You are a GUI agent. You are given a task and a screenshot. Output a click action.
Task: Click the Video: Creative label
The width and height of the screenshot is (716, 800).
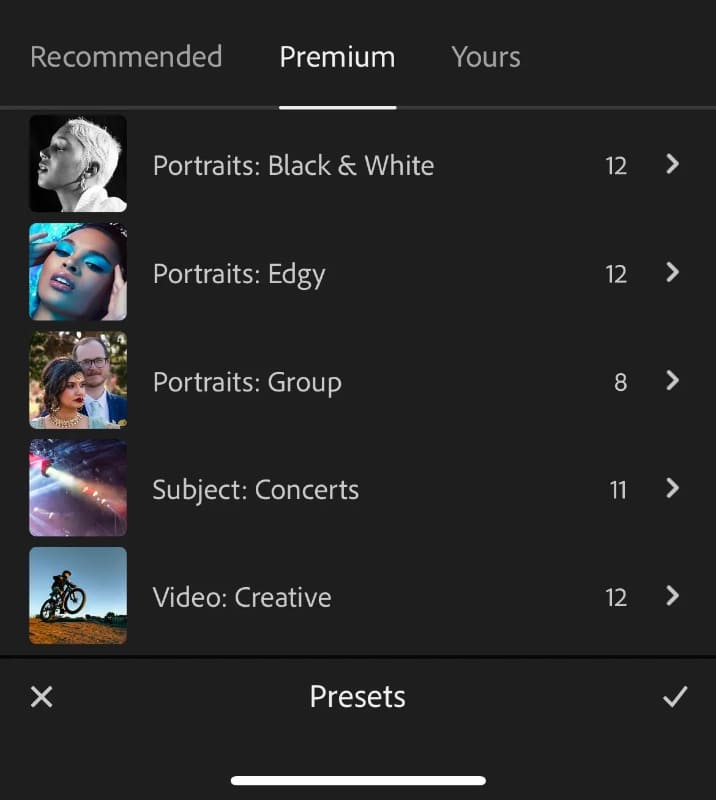click(242, 598)
